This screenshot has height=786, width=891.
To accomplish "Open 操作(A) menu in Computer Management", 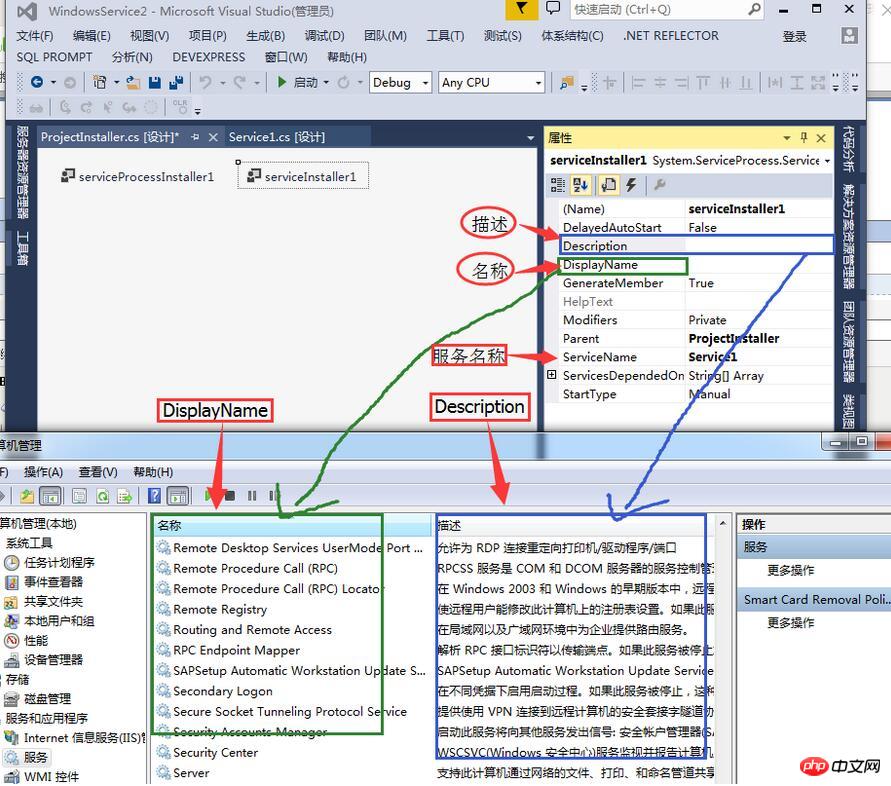I will pos(43,472).
